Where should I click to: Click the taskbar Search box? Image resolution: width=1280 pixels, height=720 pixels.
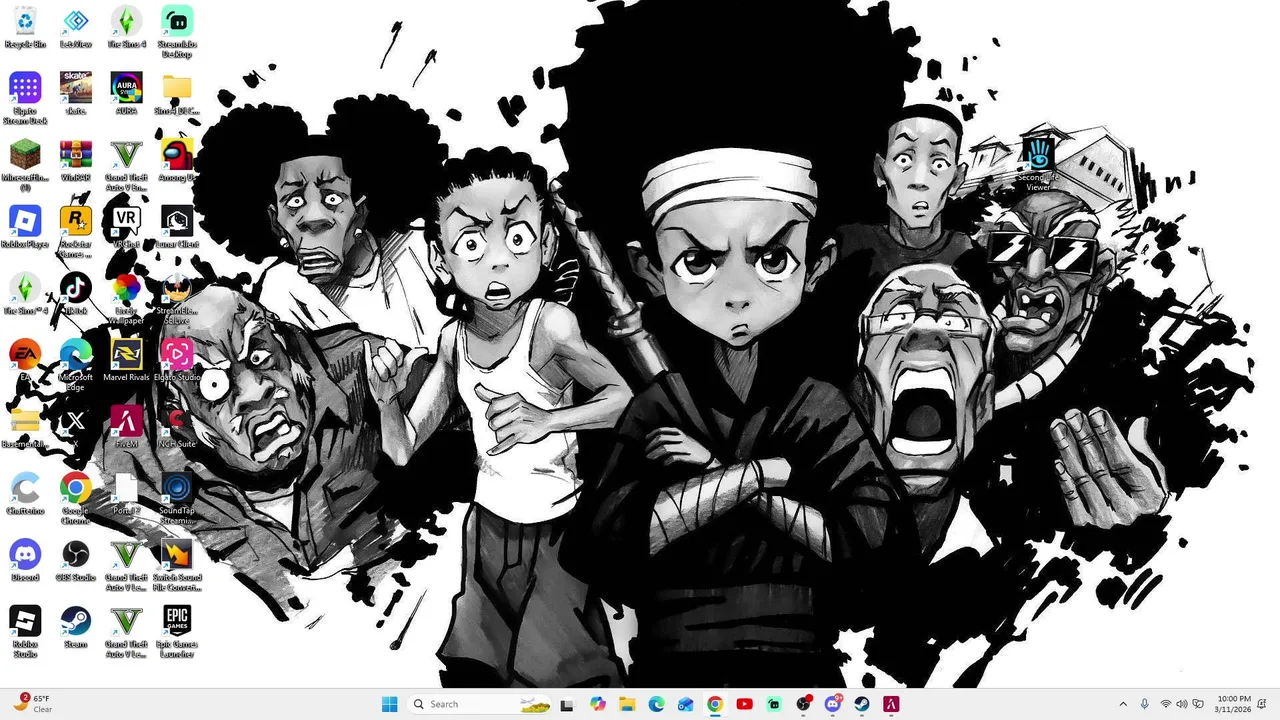click(480, 704)
